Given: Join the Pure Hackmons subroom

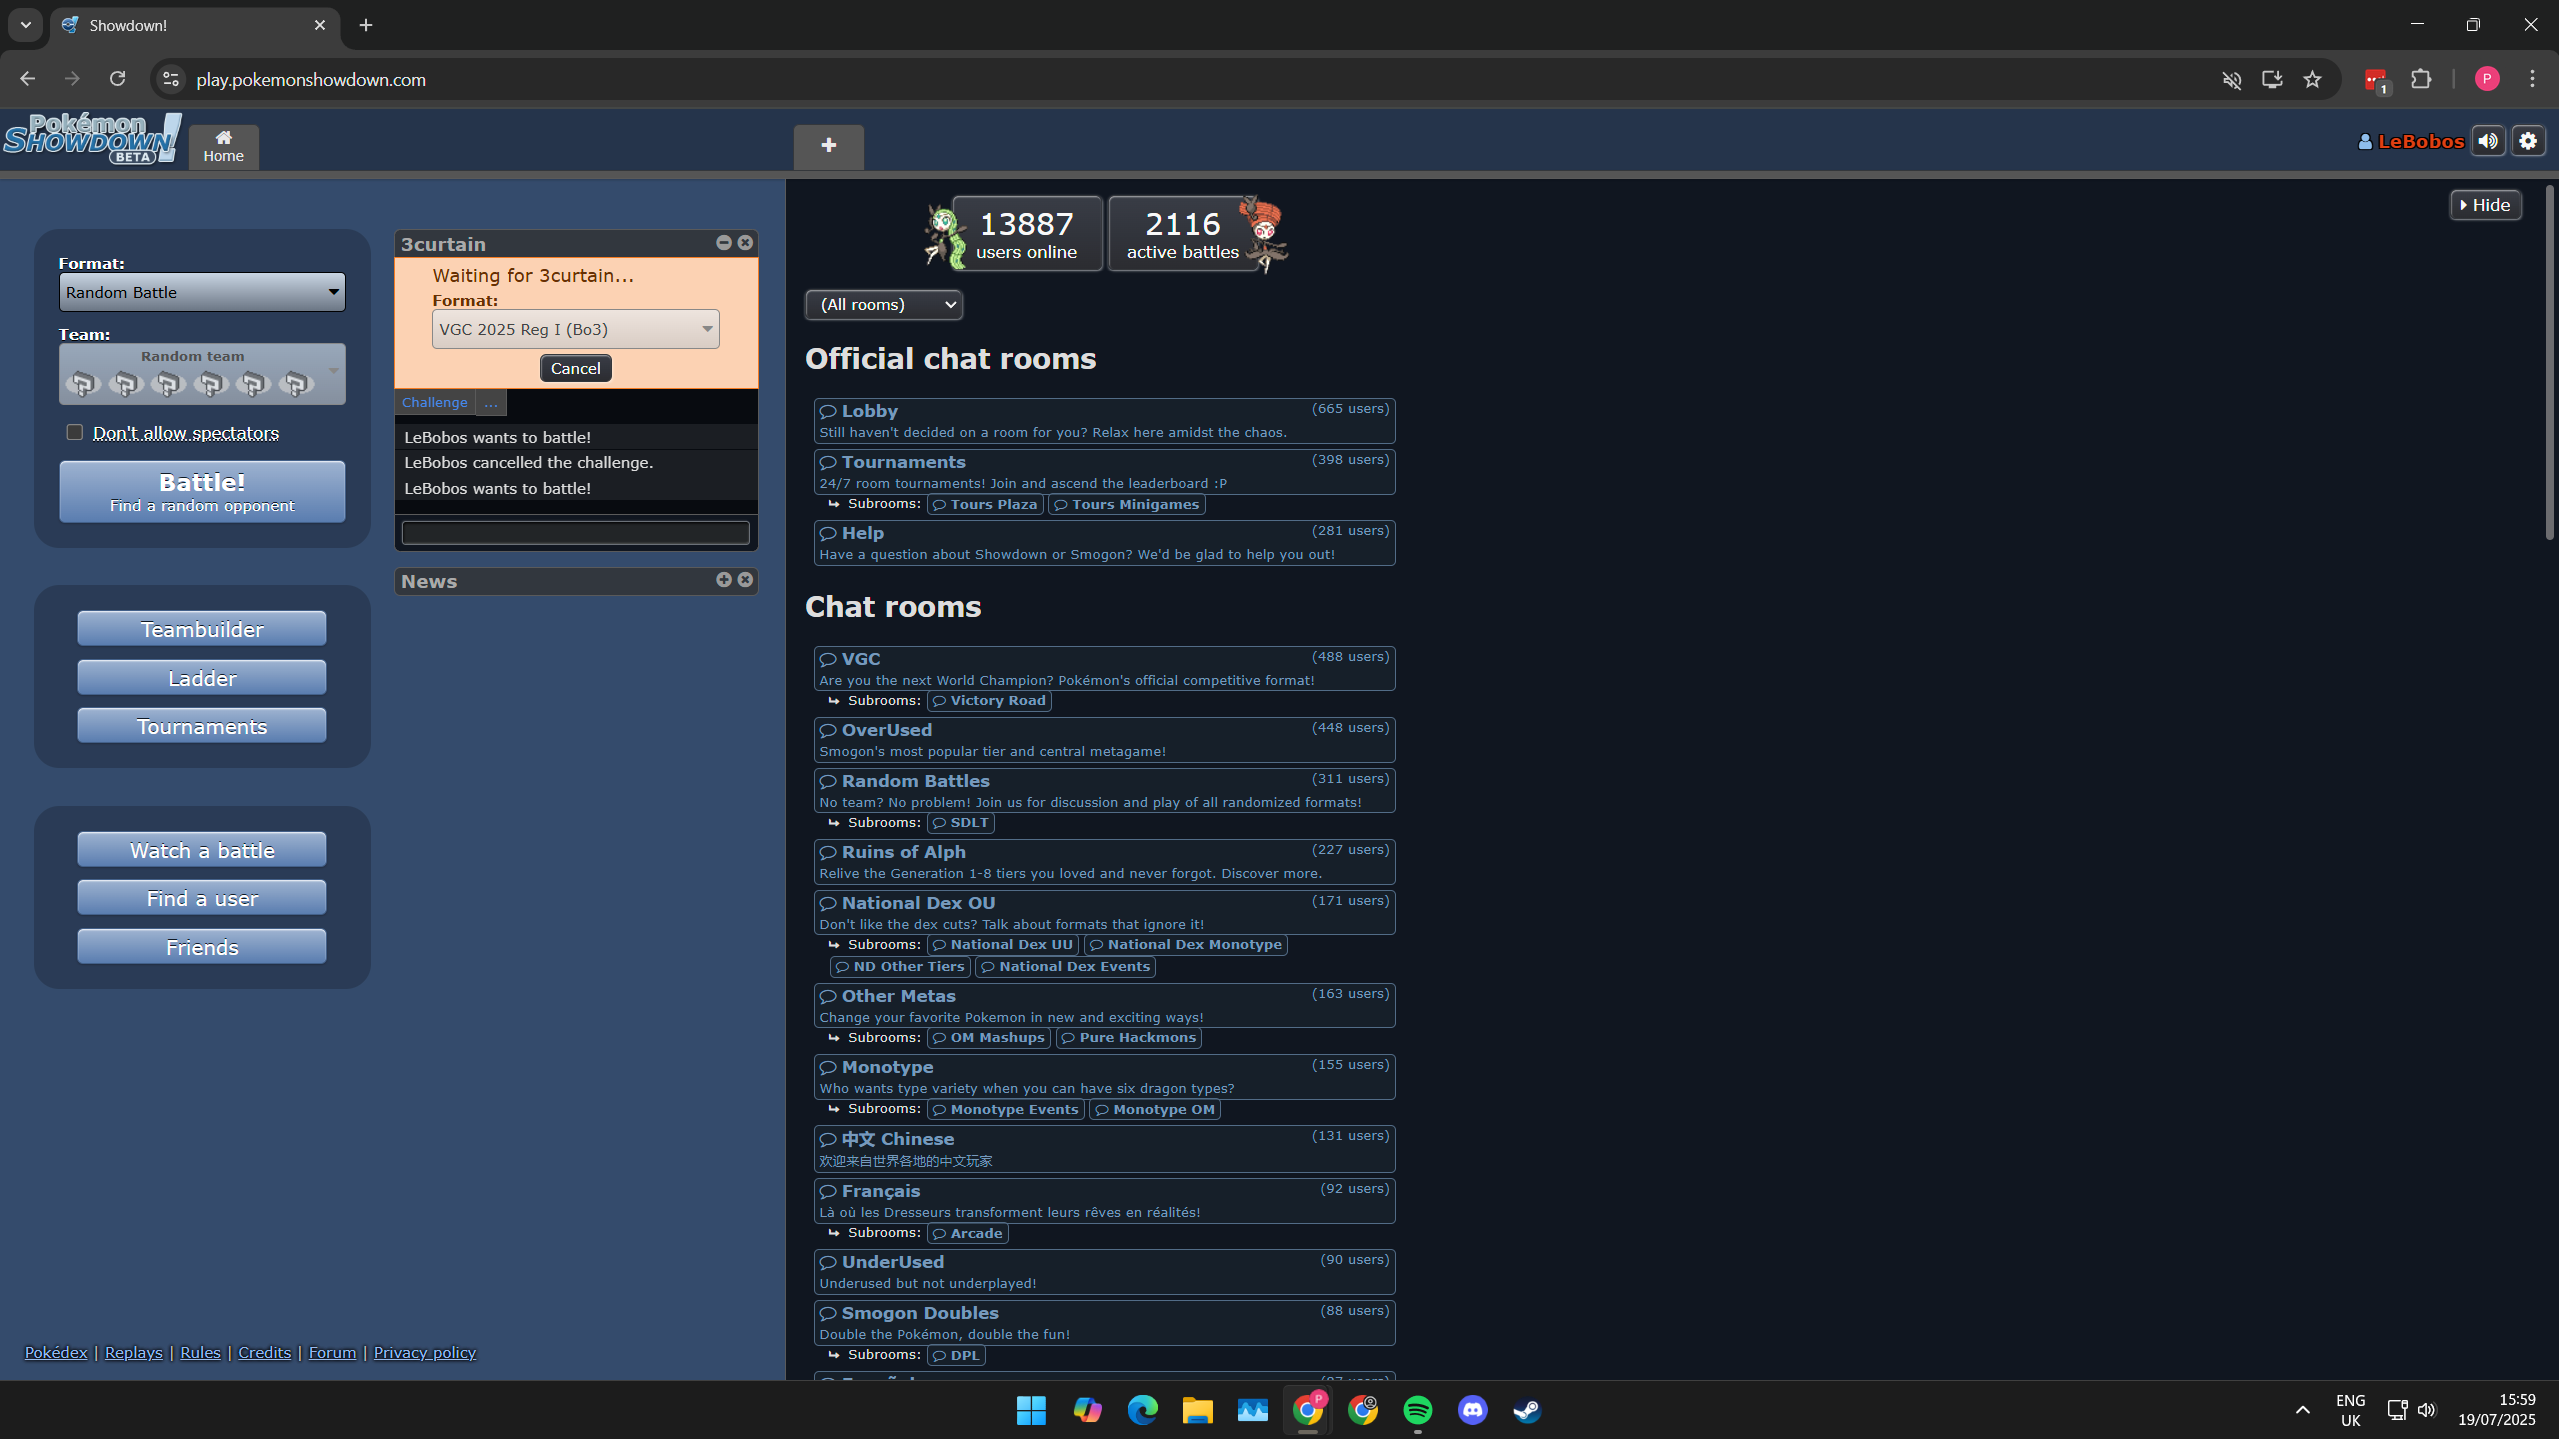Looking at the screenshot, I should pyautogui.click(x=1129, y=1038).
